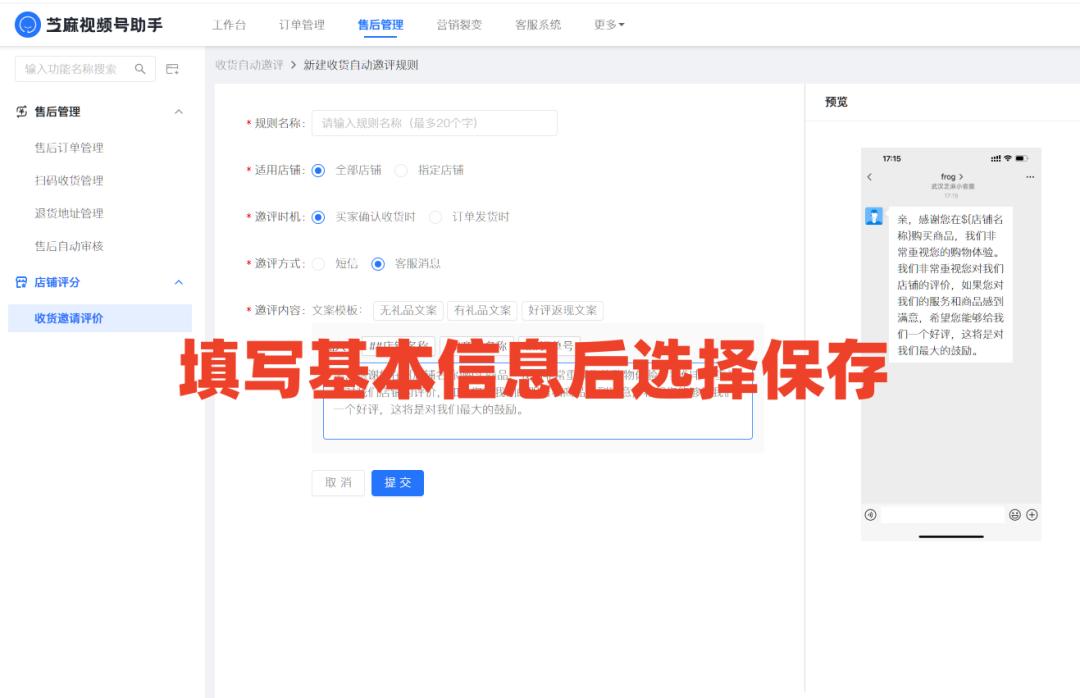The image size is (1080, 698).
Task: Click the 规则名称 input field
Action: point(435,122)
